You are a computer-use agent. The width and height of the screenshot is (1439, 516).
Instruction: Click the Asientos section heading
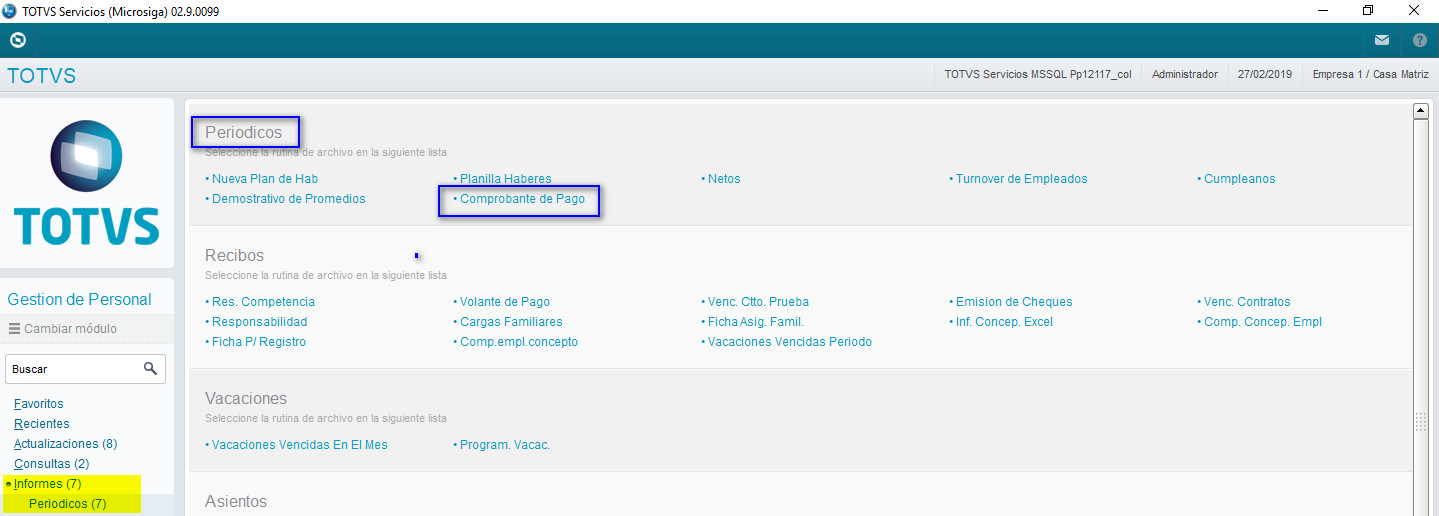[236, 501]
